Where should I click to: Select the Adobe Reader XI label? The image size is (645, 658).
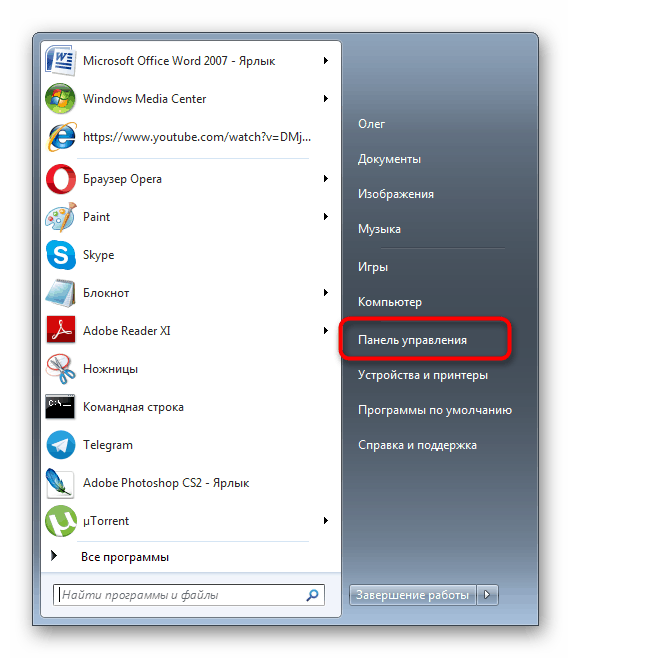tap(127, 331)
